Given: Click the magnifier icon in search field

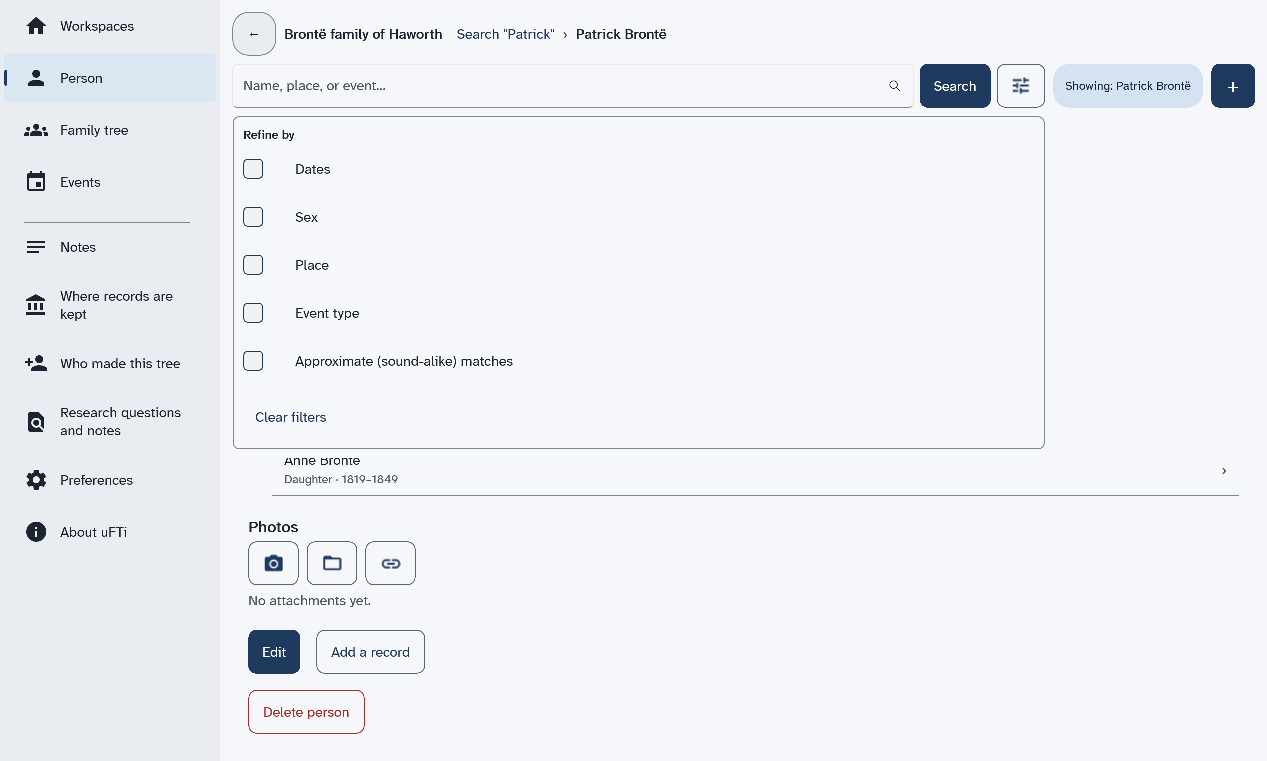Looking at the screenshot, I should [895, 86].
